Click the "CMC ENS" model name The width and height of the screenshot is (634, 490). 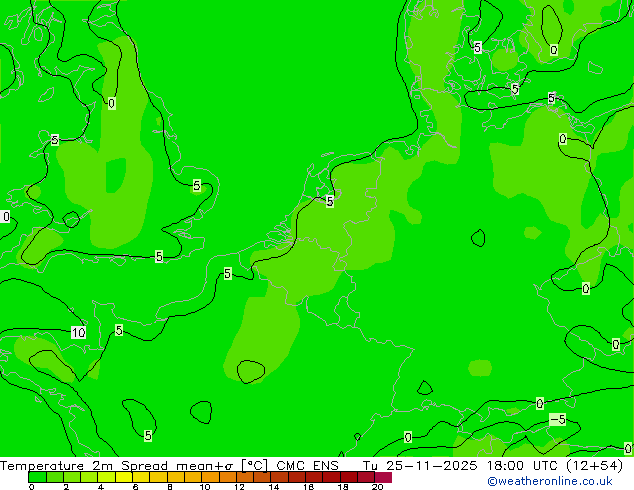click(307, 466)
